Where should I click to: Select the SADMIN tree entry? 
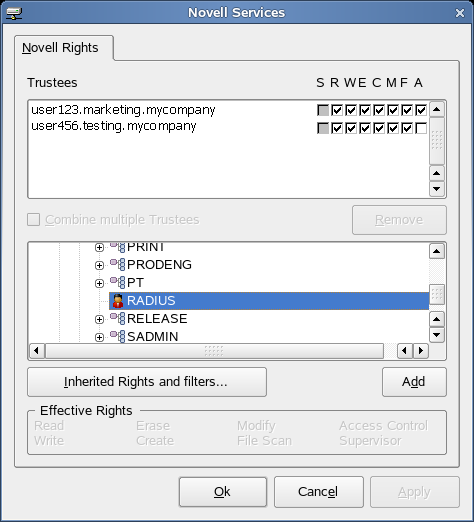click(x=153, y=337)
